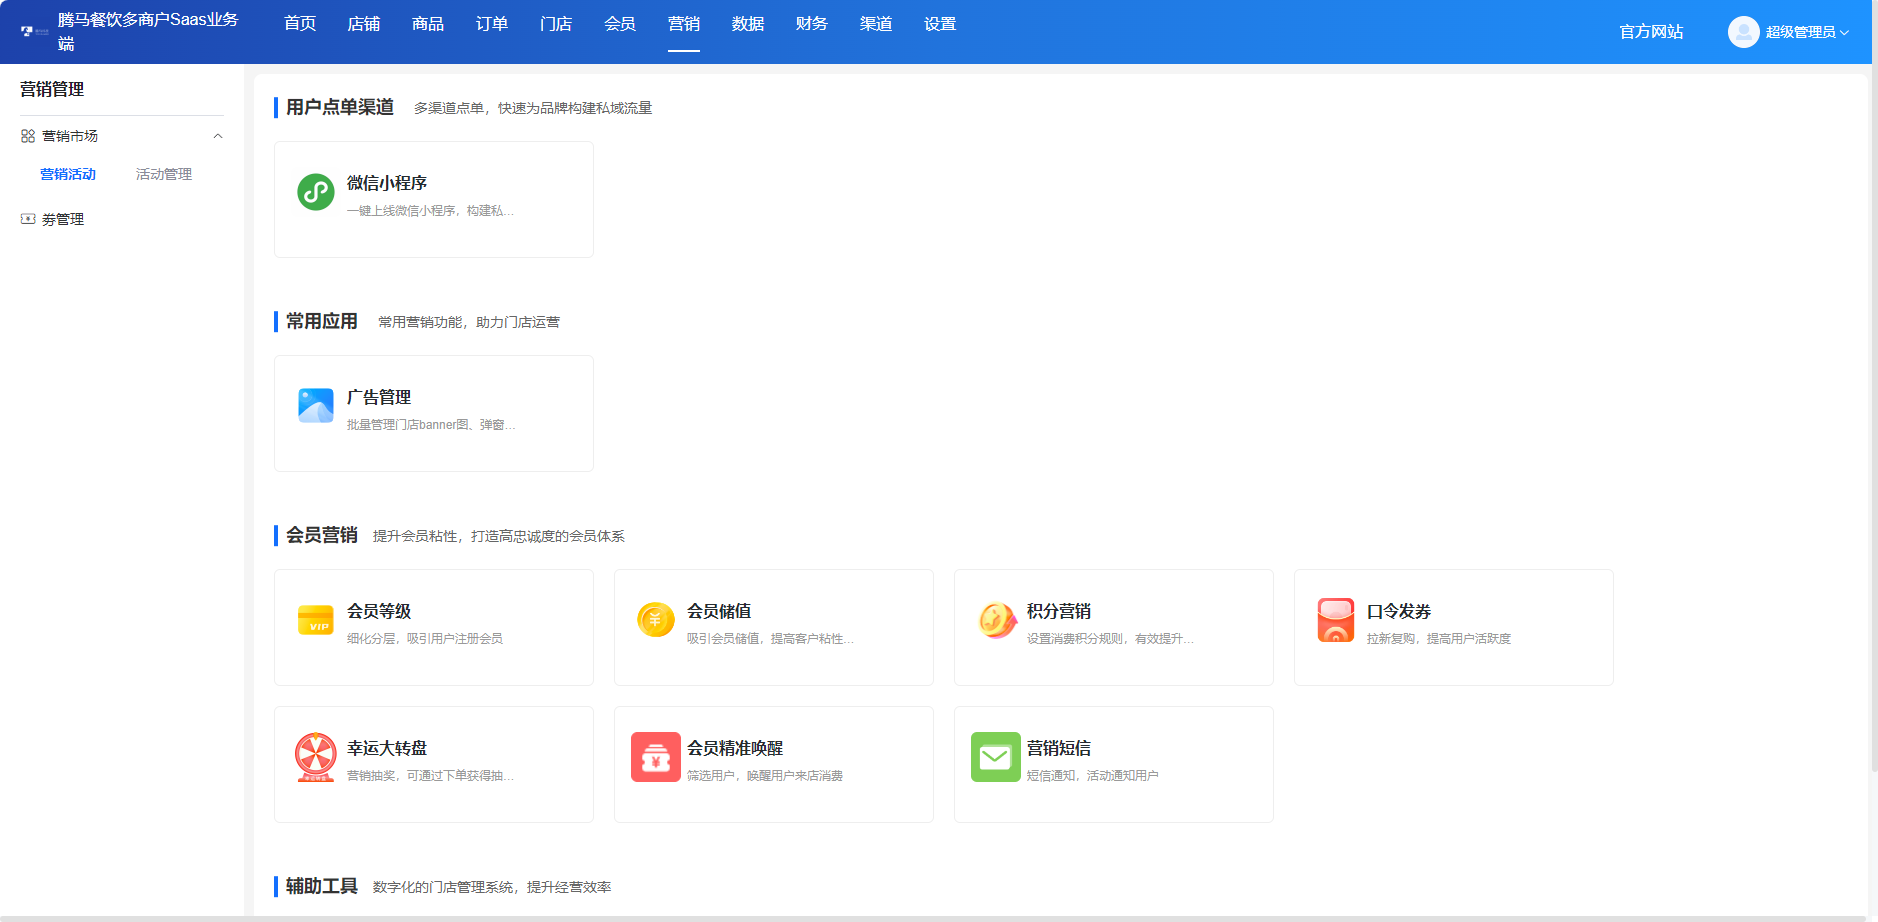Screen dimensions: 1878x922
Task: Open the 会员储值 stored-value feature
Action: 773,627
